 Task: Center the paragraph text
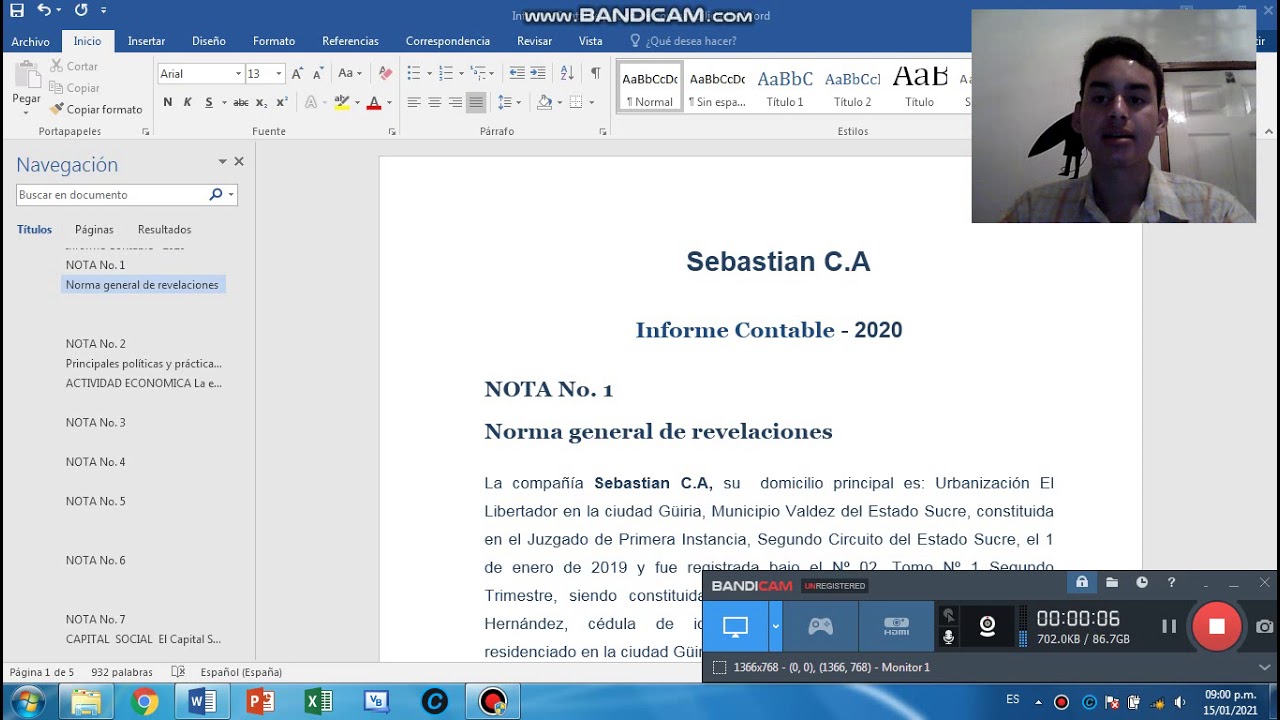(435, 102)
